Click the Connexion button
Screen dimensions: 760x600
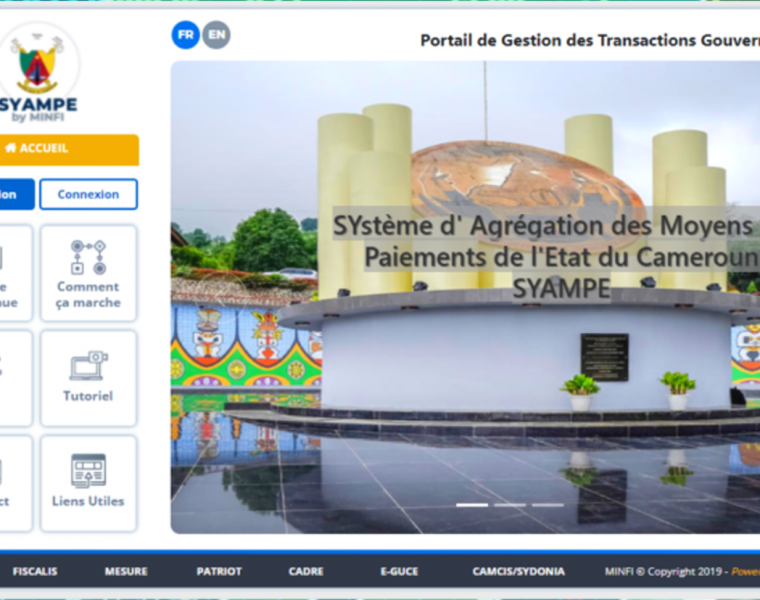[88, 194]
